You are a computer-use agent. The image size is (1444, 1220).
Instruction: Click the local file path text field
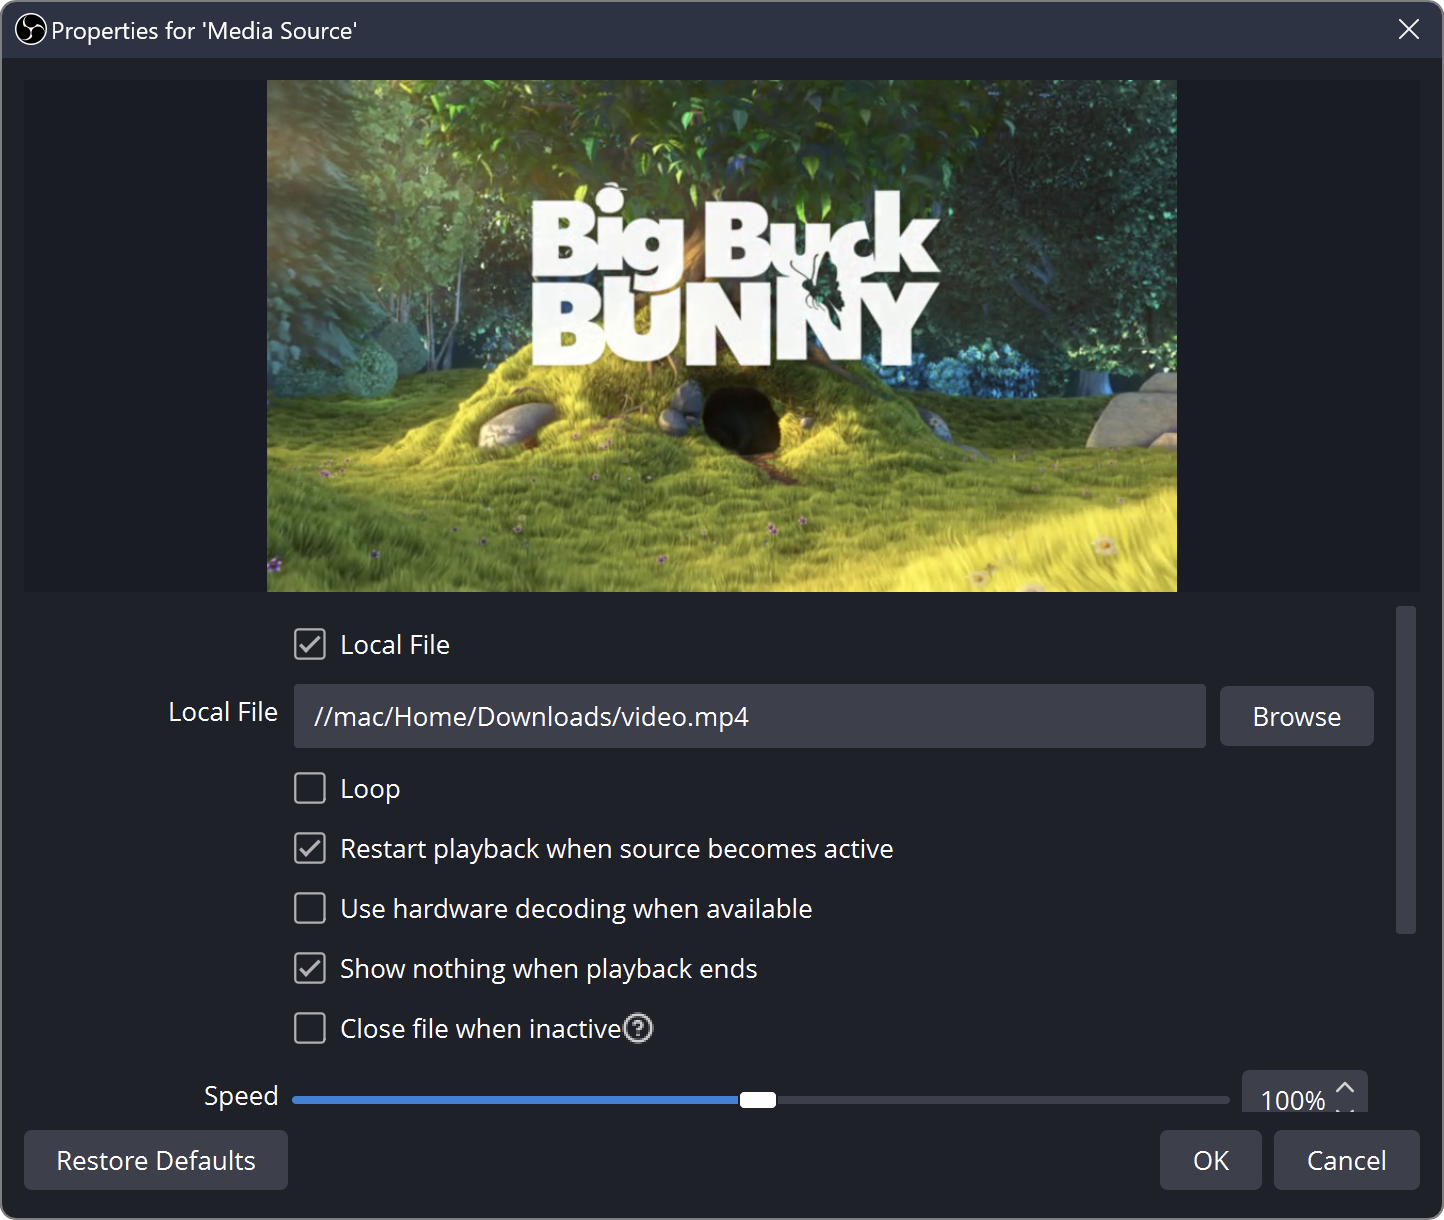click(748, 717)
